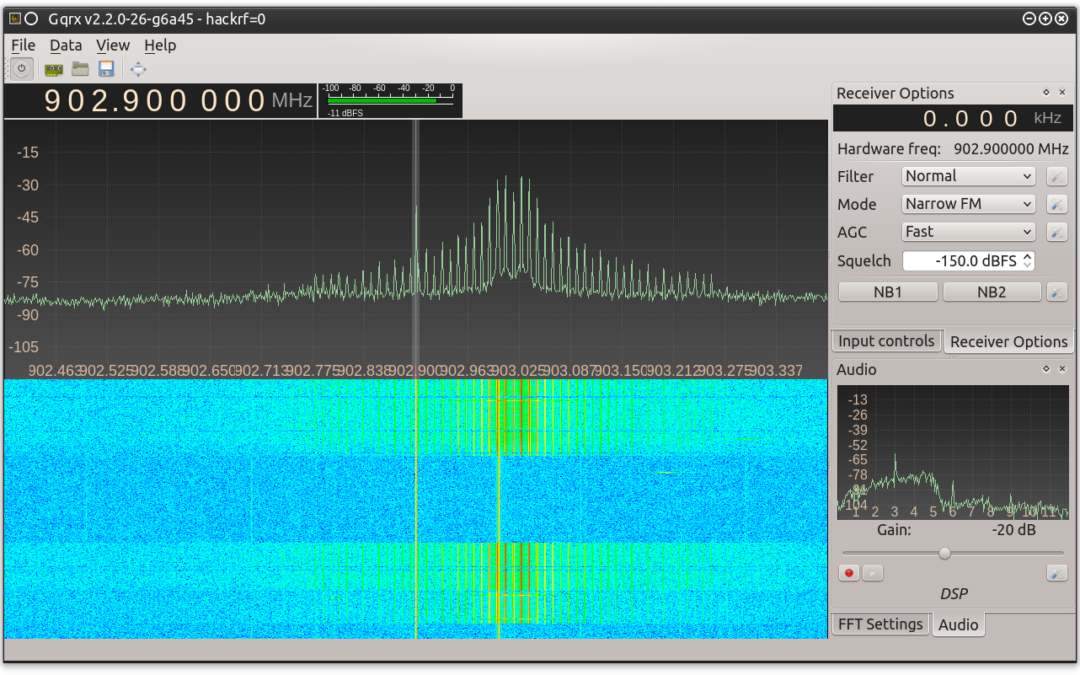Open Mode options via its wrench icon
1080x675 pixels.
coord(1057,204)
